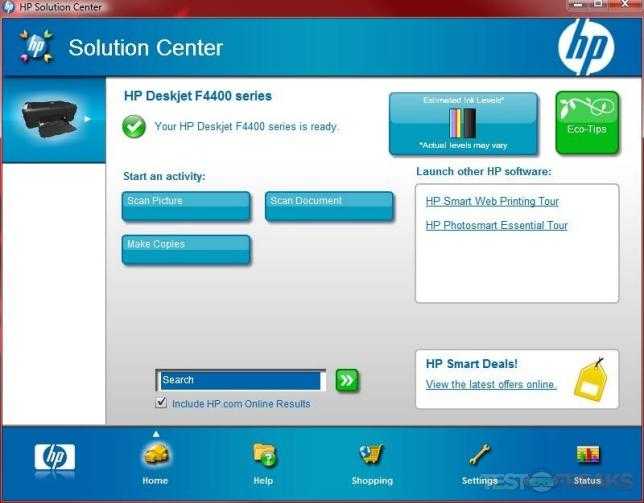Toggle Include HP.com Online Results checkbox
The image size is (644, 503).
click(161, 402)
